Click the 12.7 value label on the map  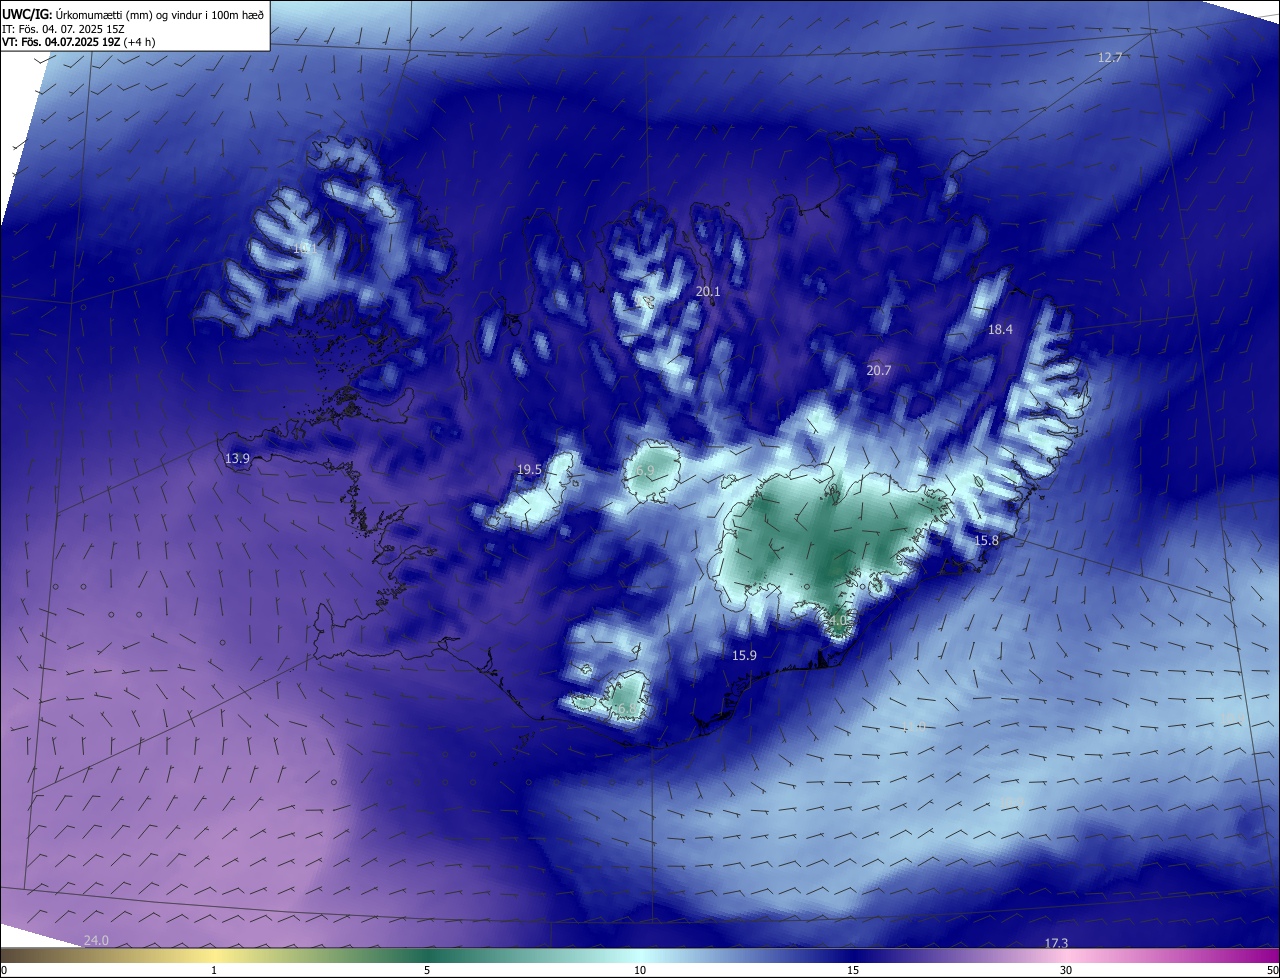1110,57
